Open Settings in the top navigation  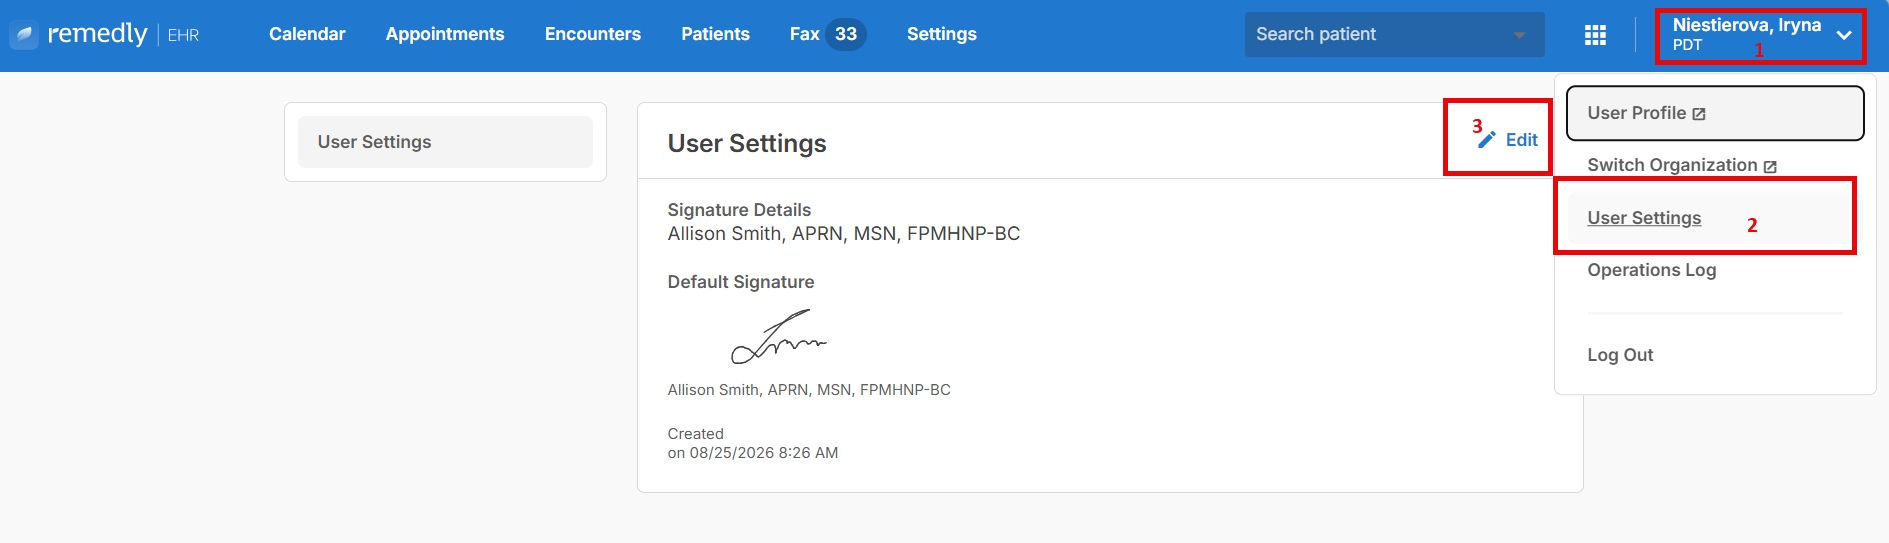942,34
